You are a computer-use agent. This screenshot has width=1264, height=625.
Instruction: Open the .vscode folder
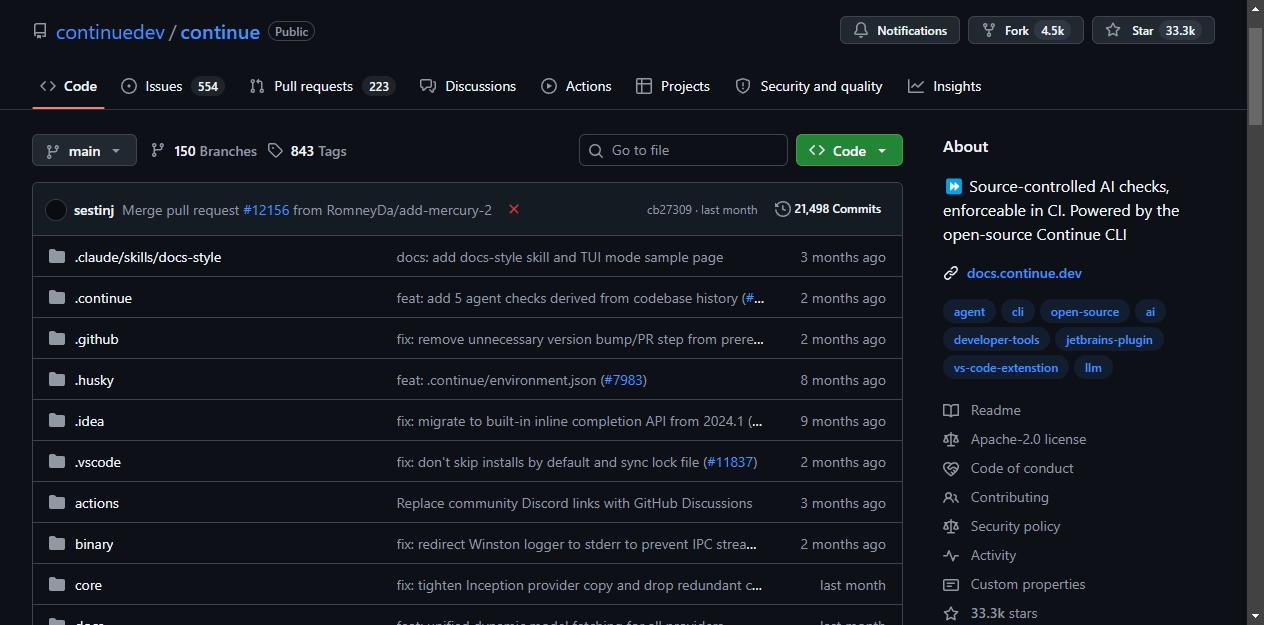98,462
